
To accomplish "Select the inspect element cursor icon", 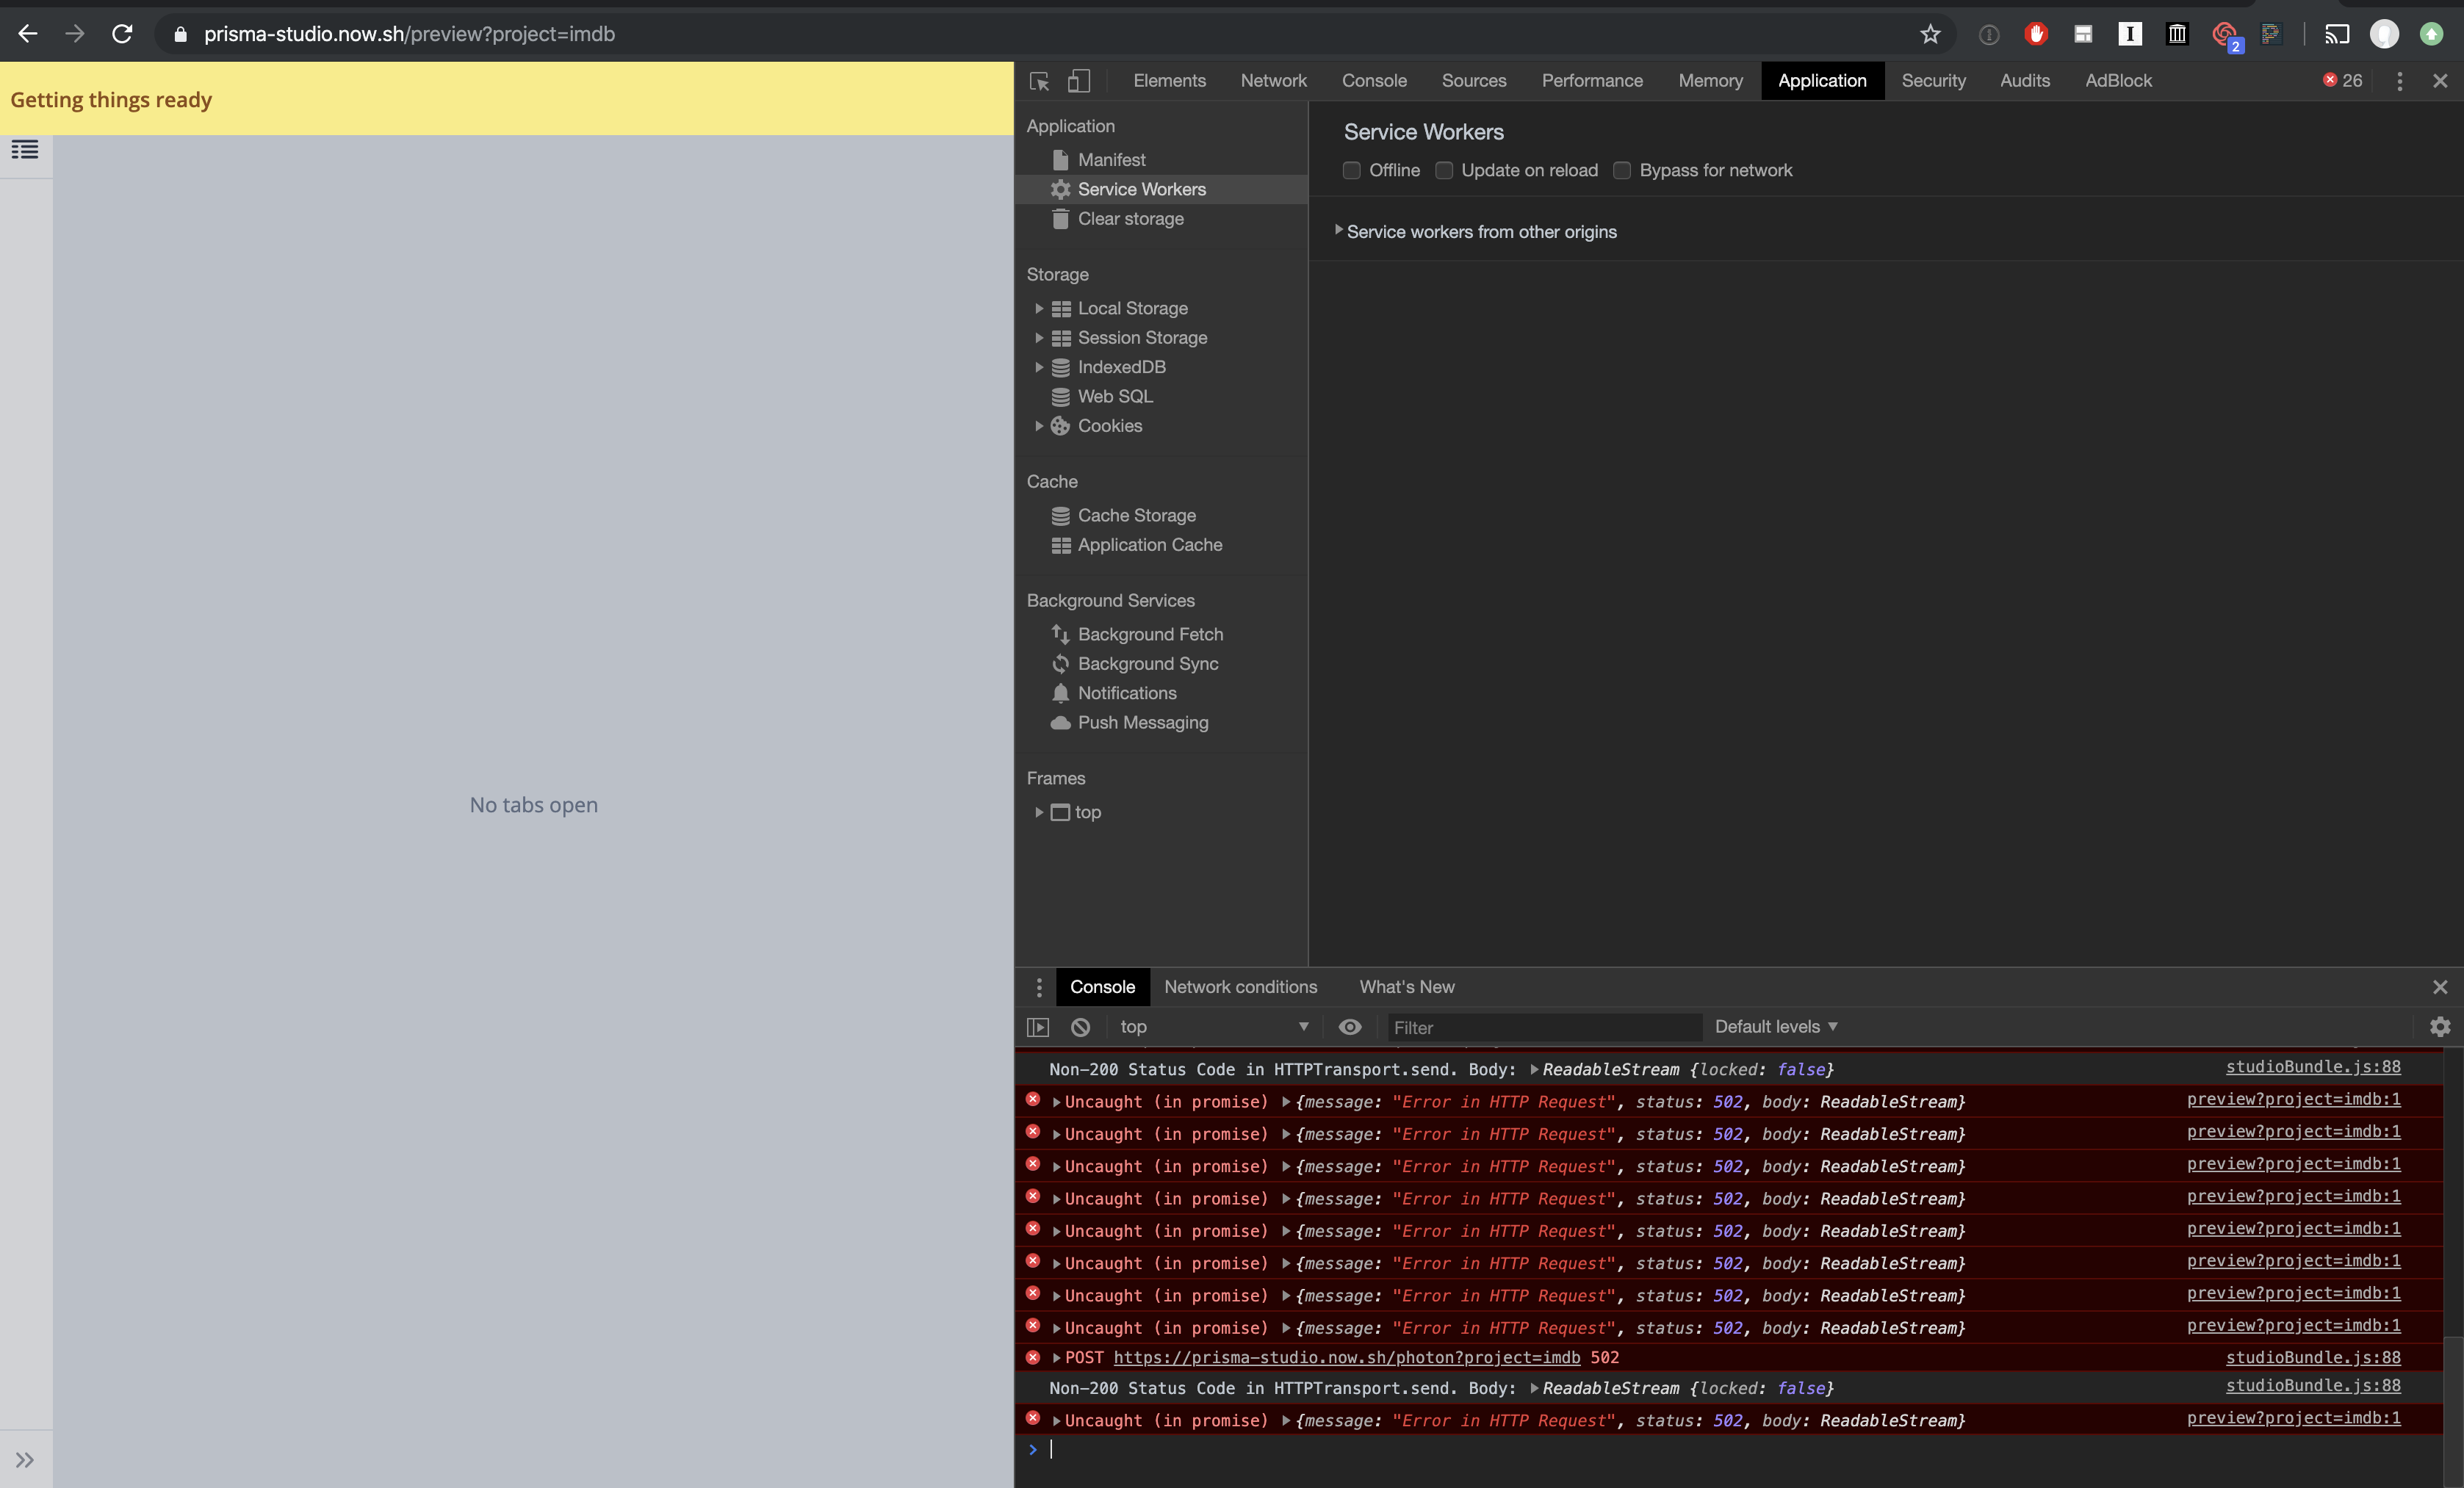I will point(1038,81).
